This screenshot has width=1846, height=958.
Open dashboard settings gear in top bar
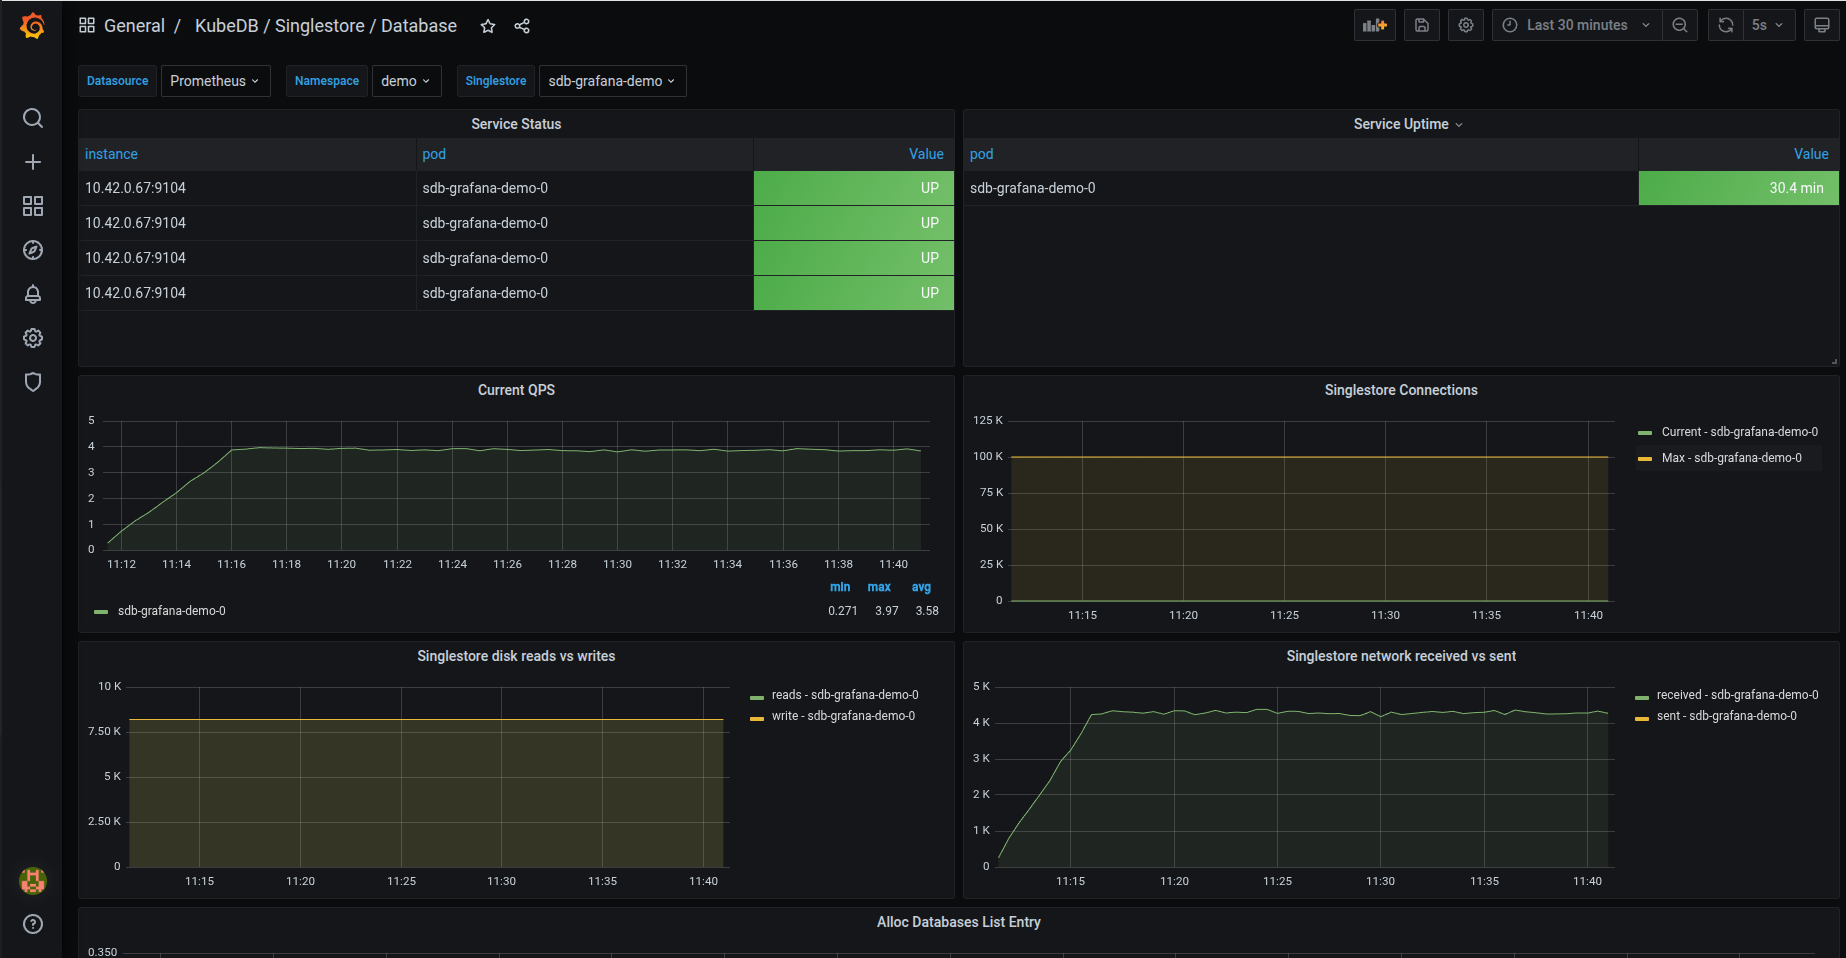(1466, 25)
